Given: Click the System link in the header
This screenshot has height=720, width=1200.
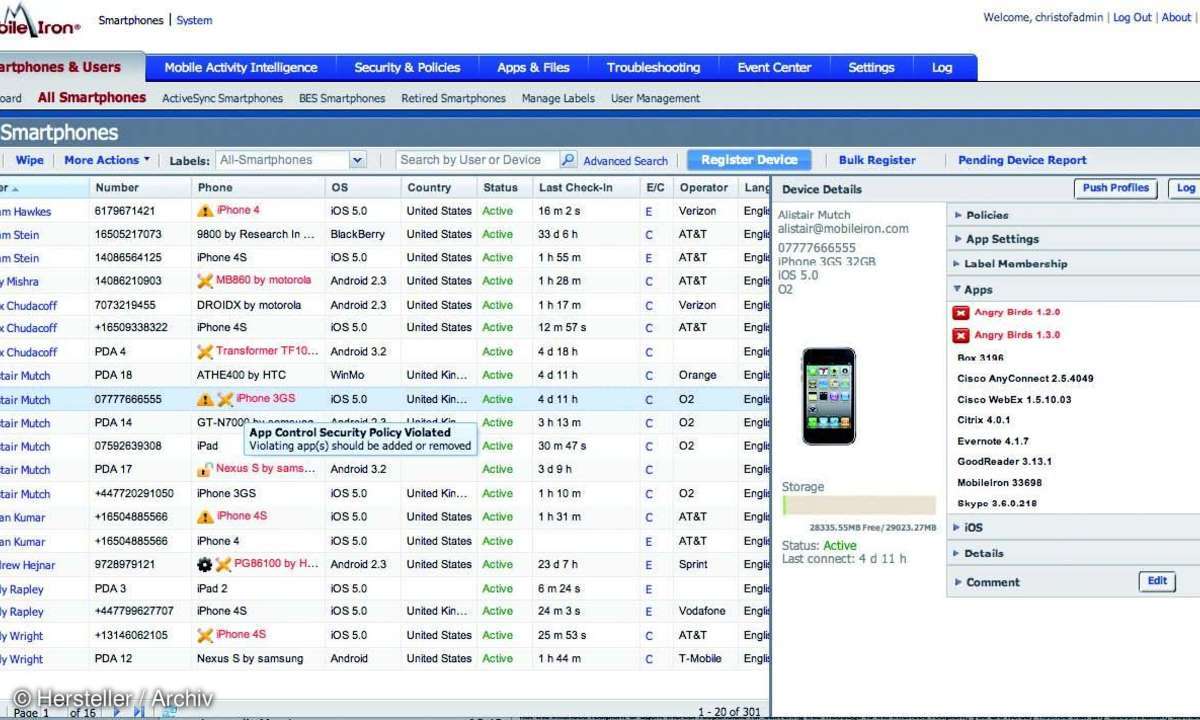Looking at the screenshot, I should coord(194,20).
